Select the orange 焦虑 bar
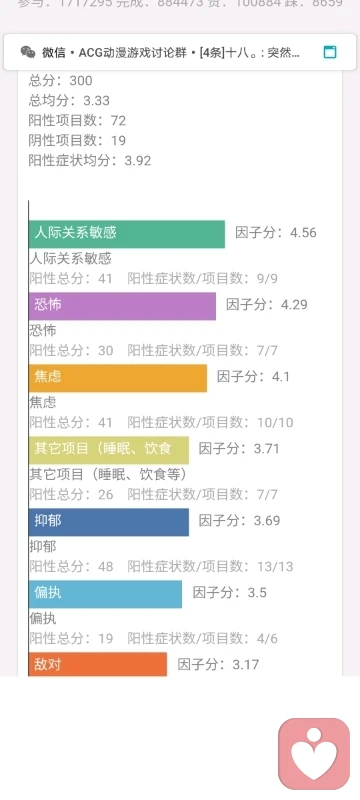This screenshot has height=800, width=360. [x=118, y=378]
